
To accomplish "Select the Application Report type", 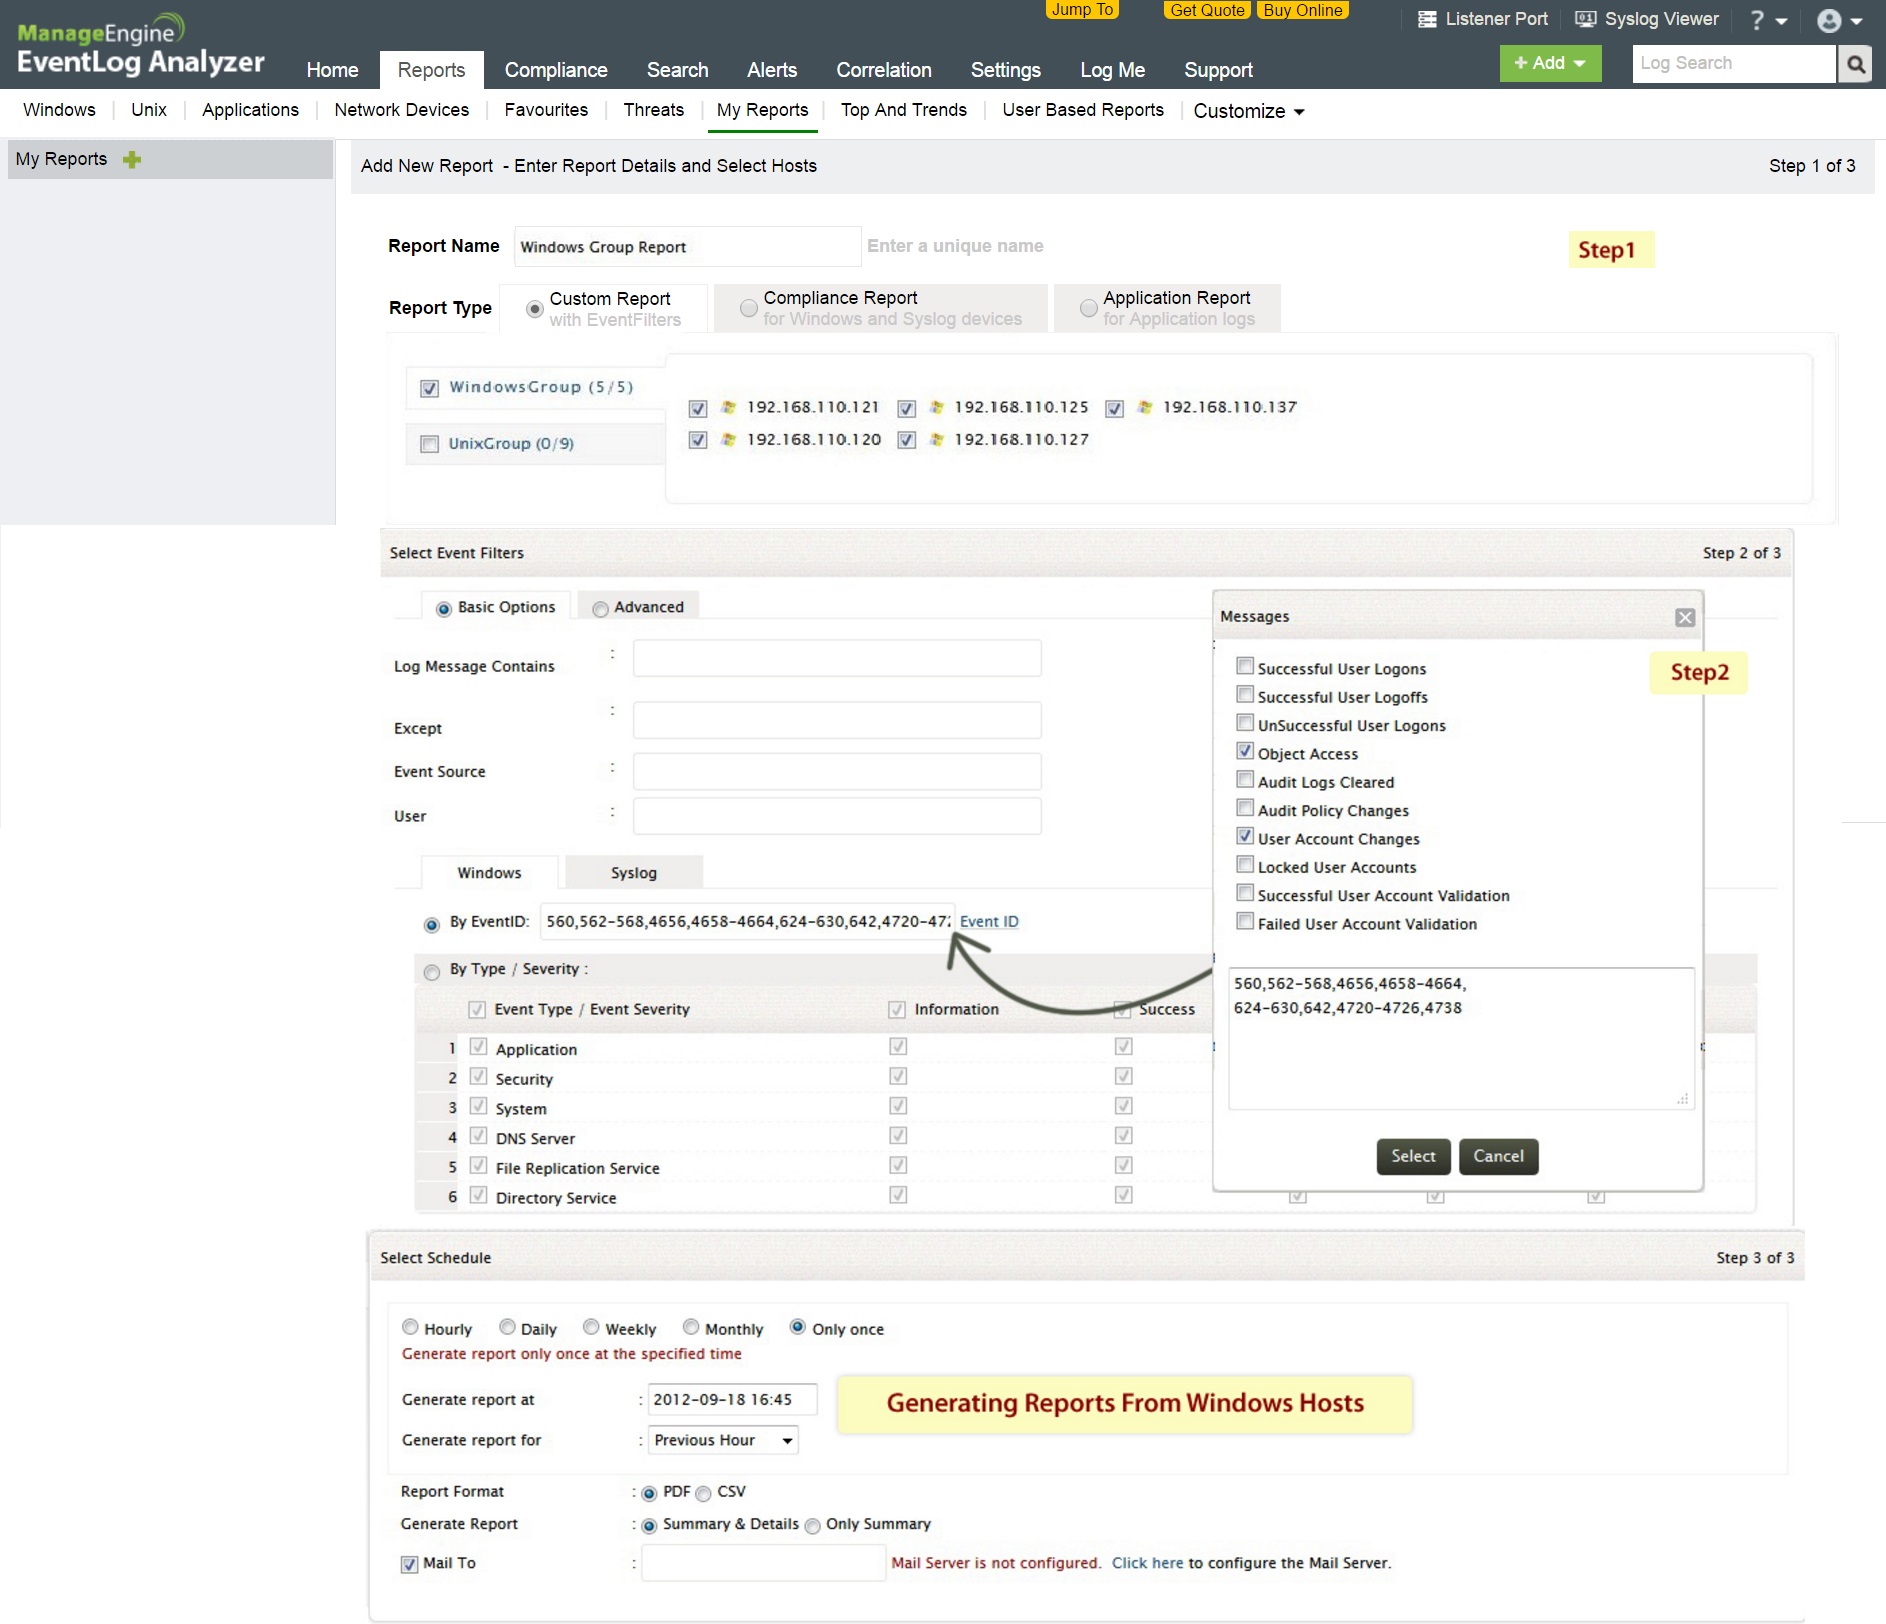I will (1088, 308).
